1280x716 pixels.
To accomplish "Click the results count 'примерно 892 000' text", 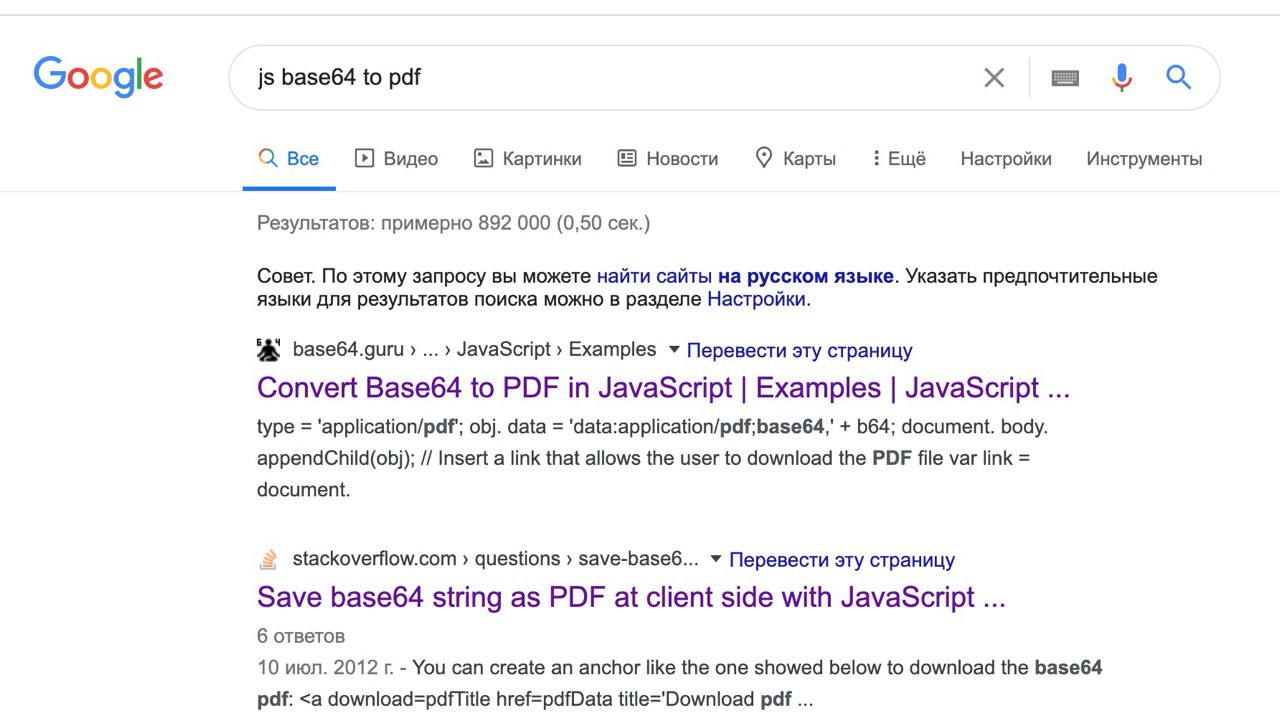I will pyautogui.click(x=466, y=223).
